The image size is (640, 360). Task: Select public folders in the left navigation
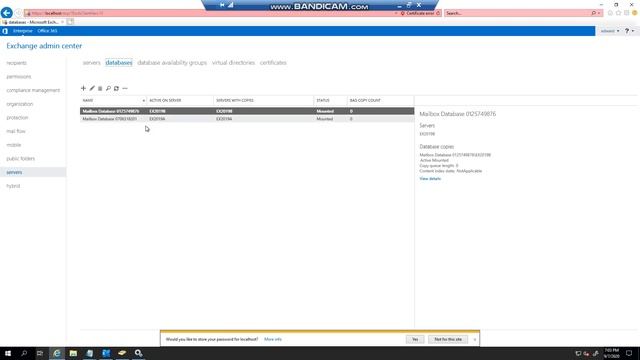coord(20,159)
